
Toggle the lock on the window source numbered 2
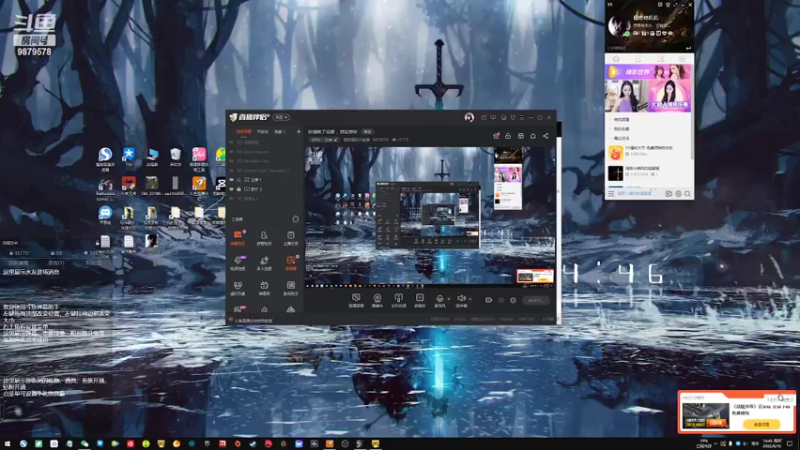[x=239, y=189]
